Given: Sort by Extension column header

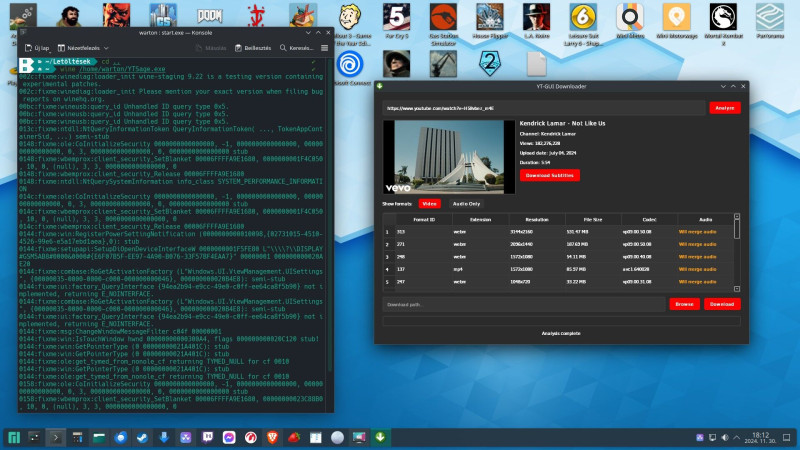Looking at the screenshot, I should click(480, 219).
